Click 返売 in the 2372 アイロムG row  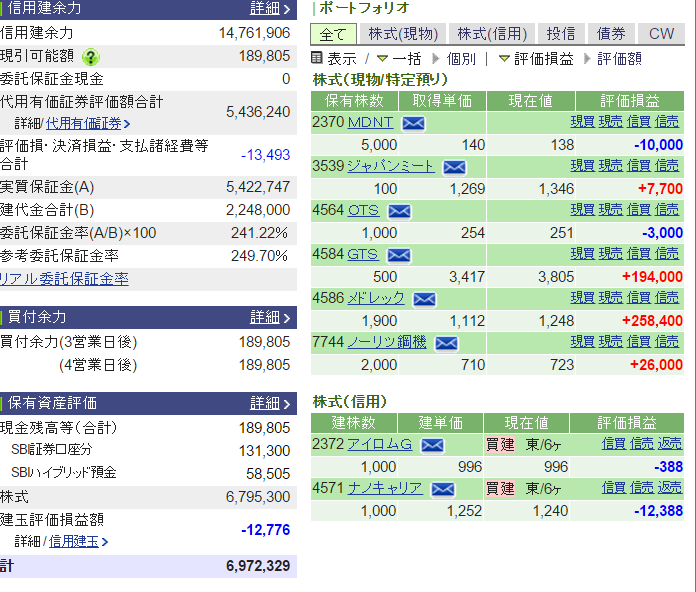click(669, 443)
